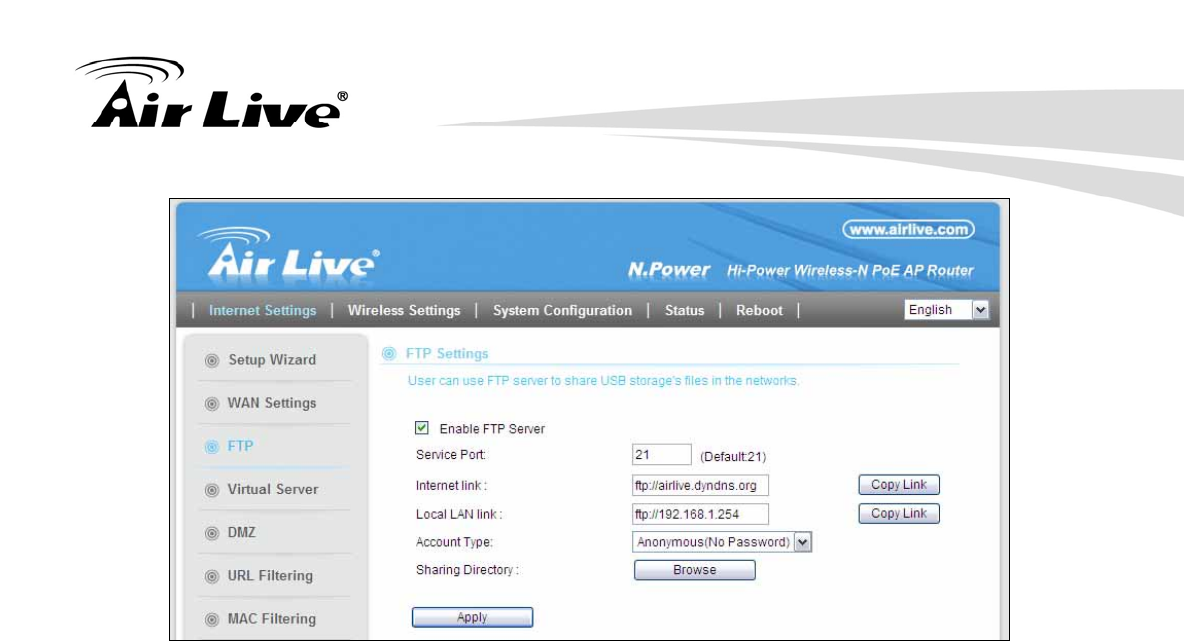1184x641 pixels.
Task: Click Copy Link for Internet link
Action: click(x=899, y=485)
